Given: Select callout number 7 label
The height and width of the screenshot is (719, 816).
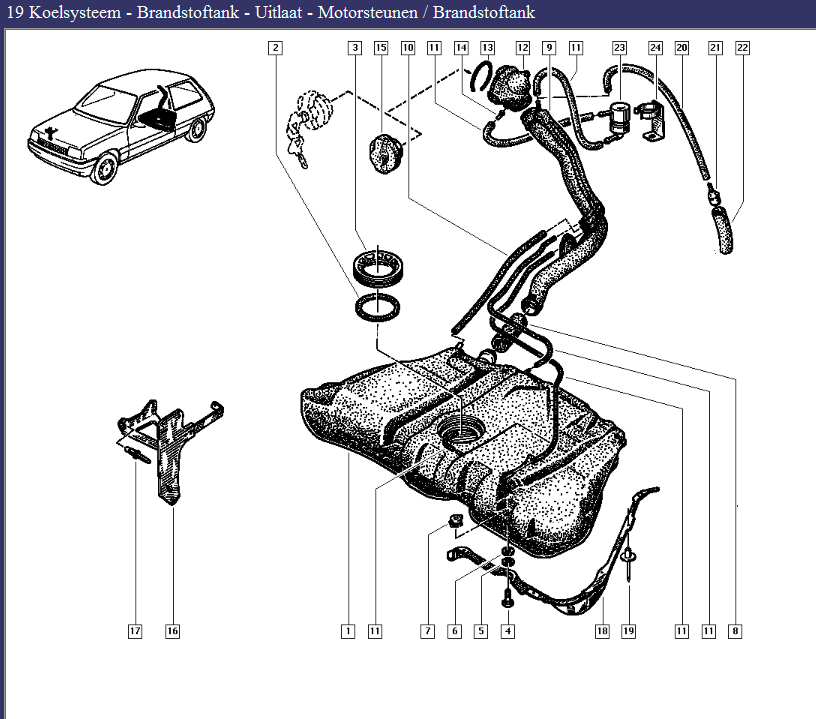Looking at the screenshot, I should (x=428, y=631).
